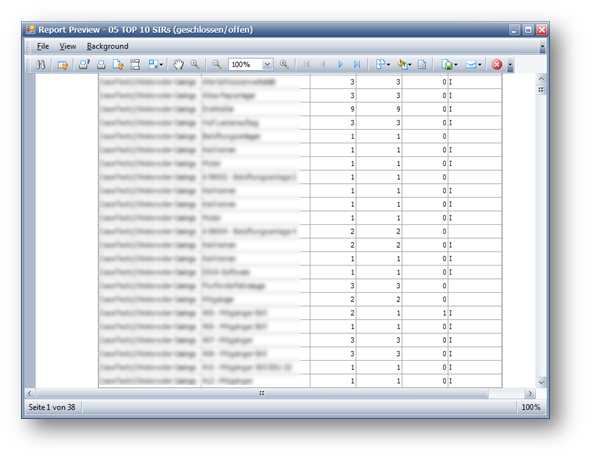
Task: Click the quick print icon
Action: (x=101, y=65)
